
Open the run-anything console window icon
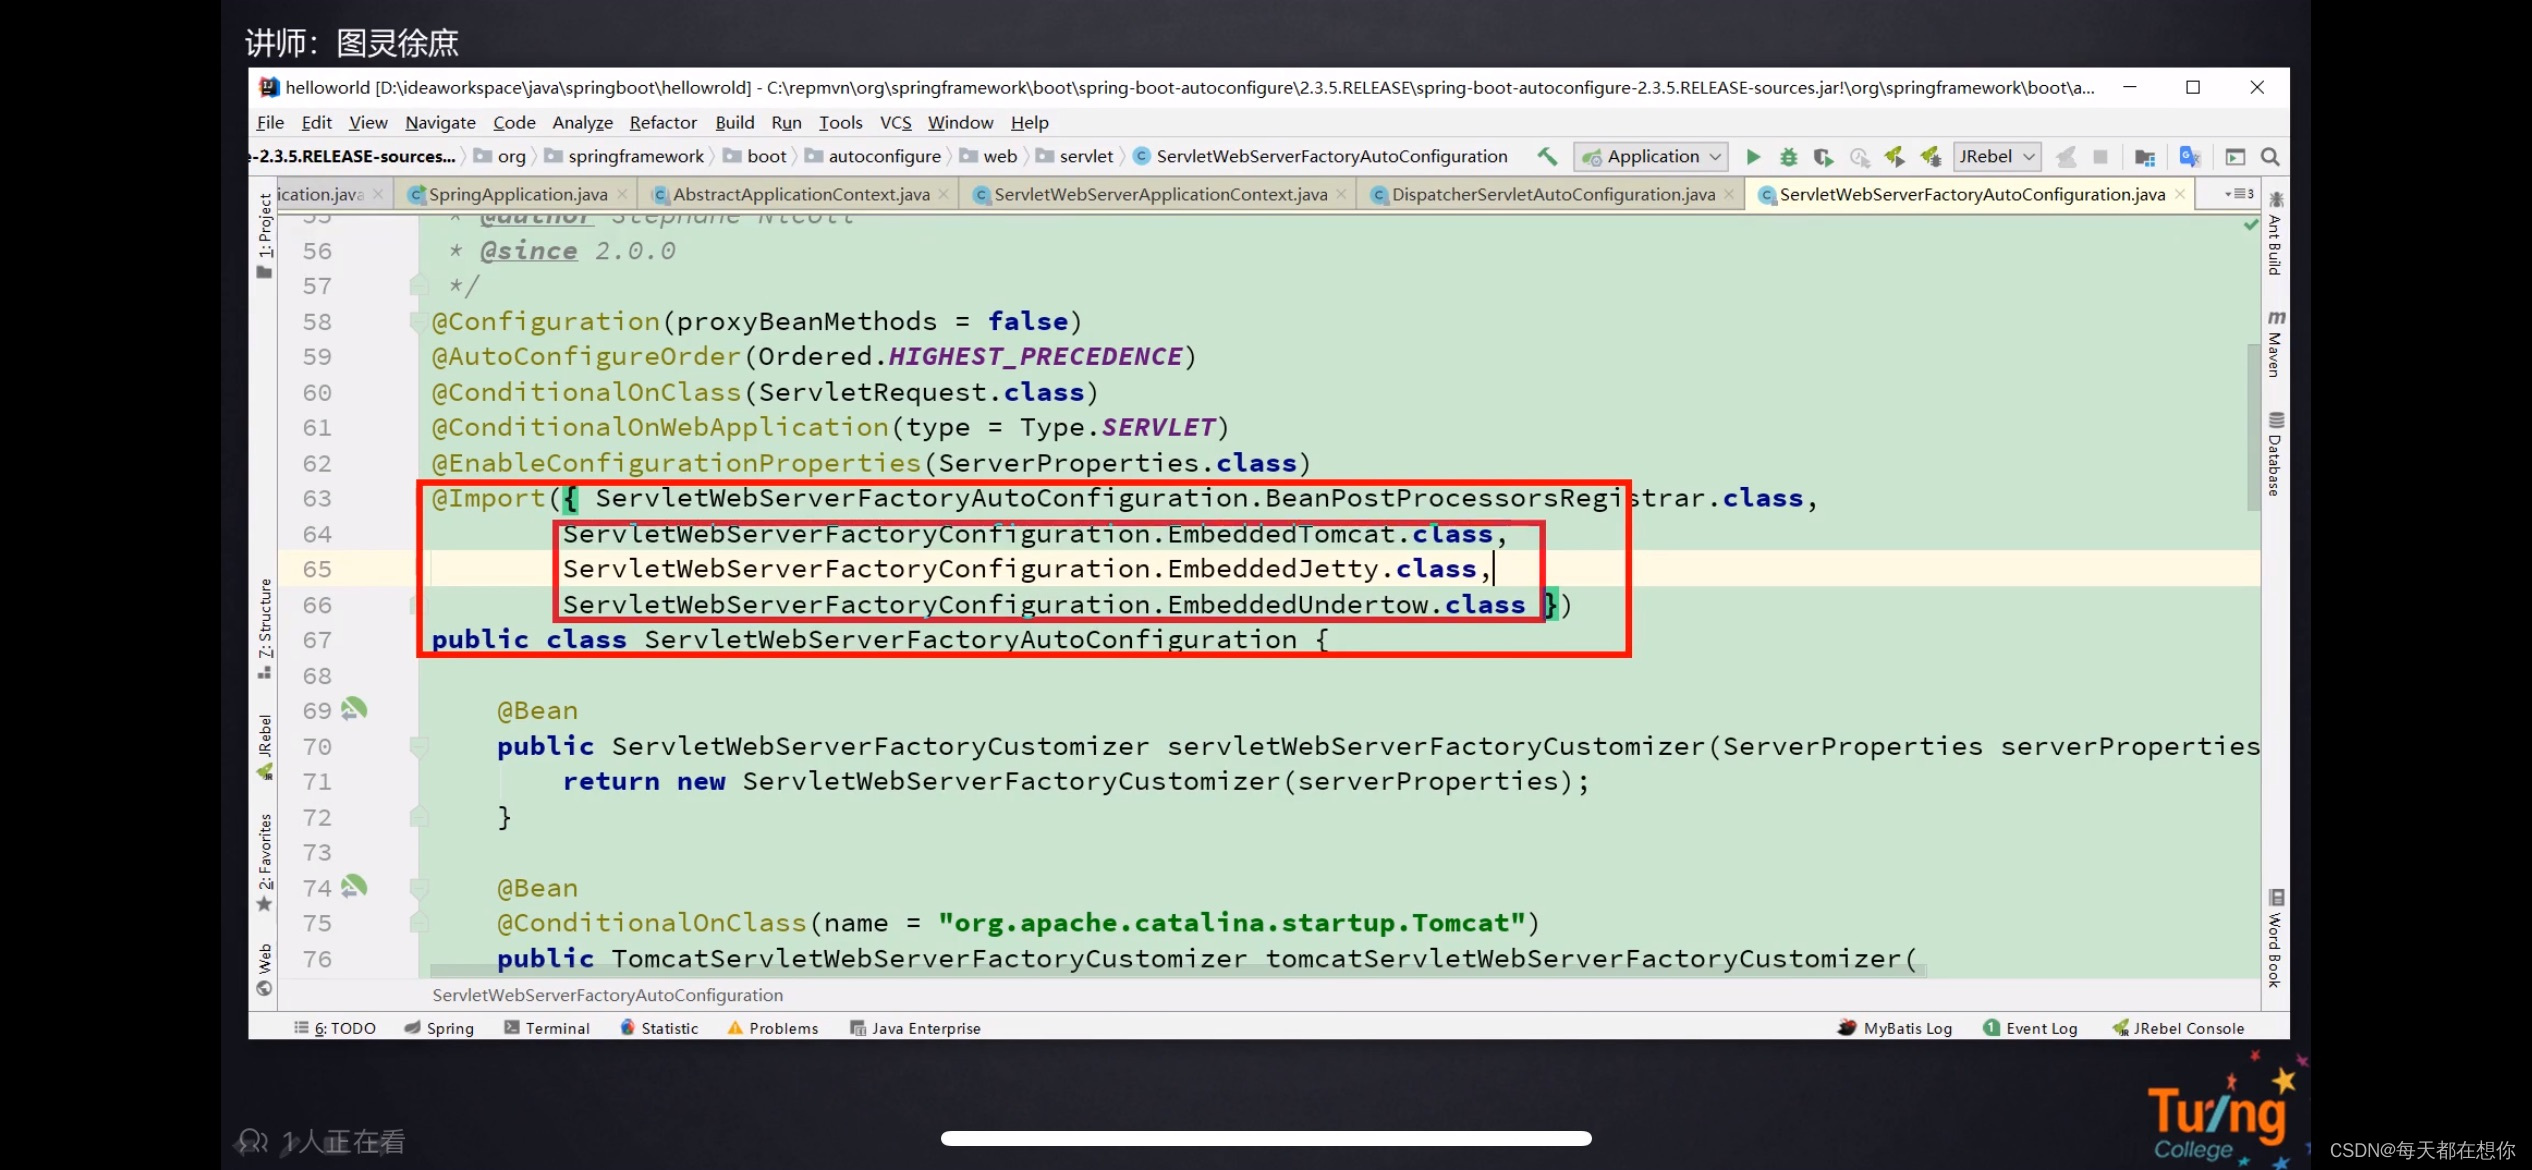pos(2235,157)
